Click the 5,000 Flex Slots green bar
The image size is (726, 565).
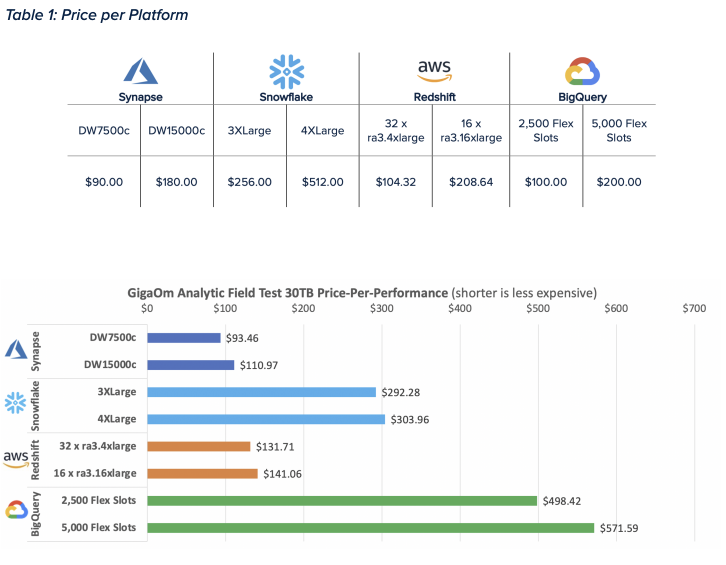(371, 528)
